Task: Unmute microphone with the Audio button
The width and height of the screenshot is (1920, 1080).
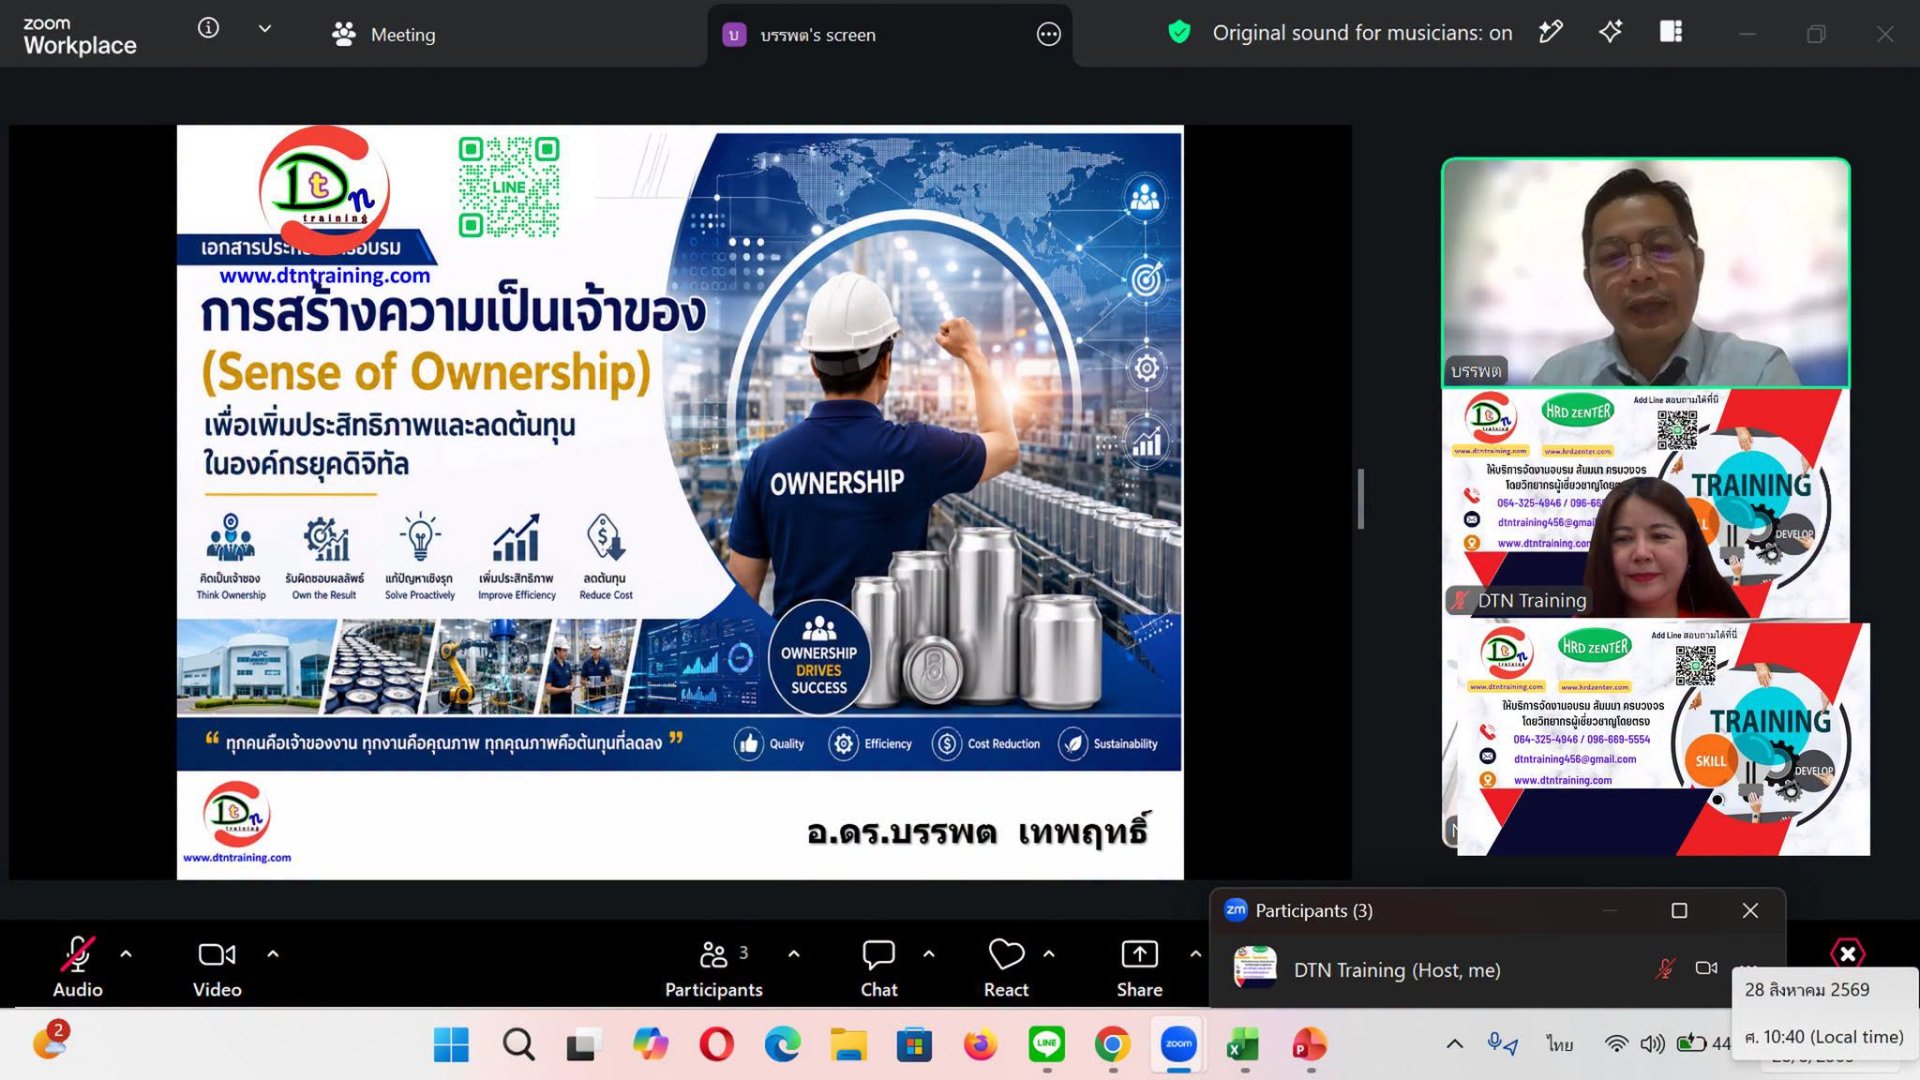Action: 78,967
